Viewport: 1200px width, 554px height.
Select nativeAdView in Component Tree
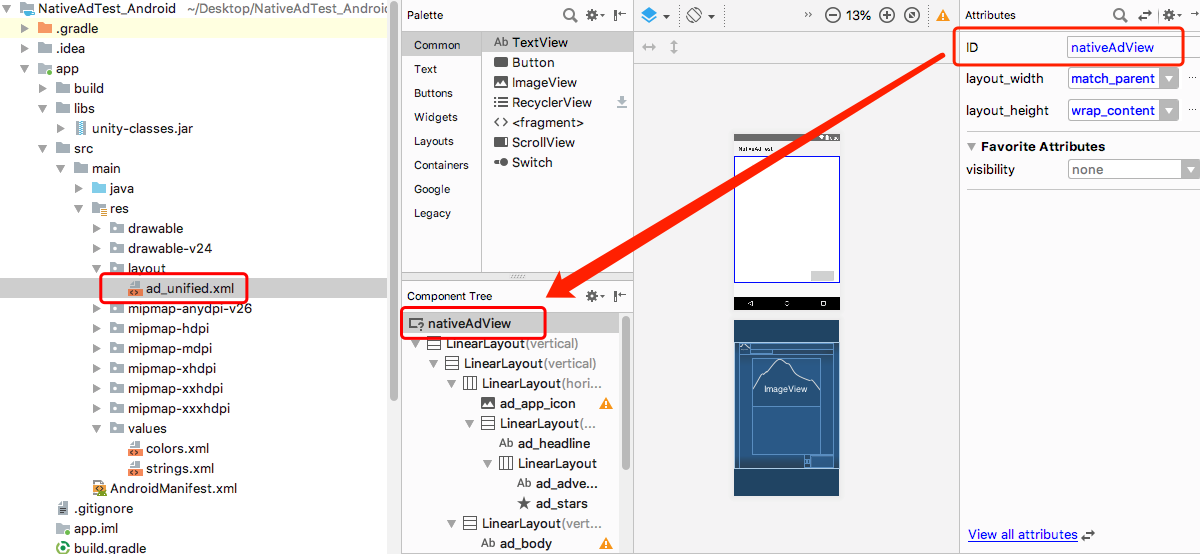pyautogui.click(x=469, y=323)
